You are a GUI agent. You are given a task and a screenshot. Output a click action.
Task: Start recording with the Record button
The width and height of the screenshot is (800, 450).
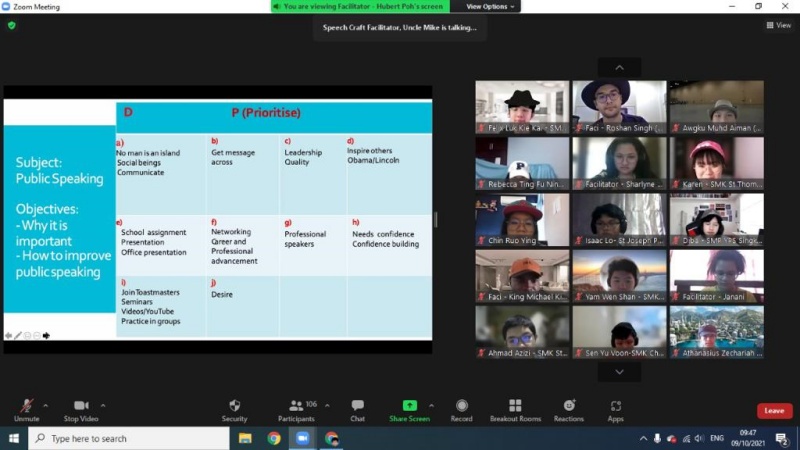point(461,410)
